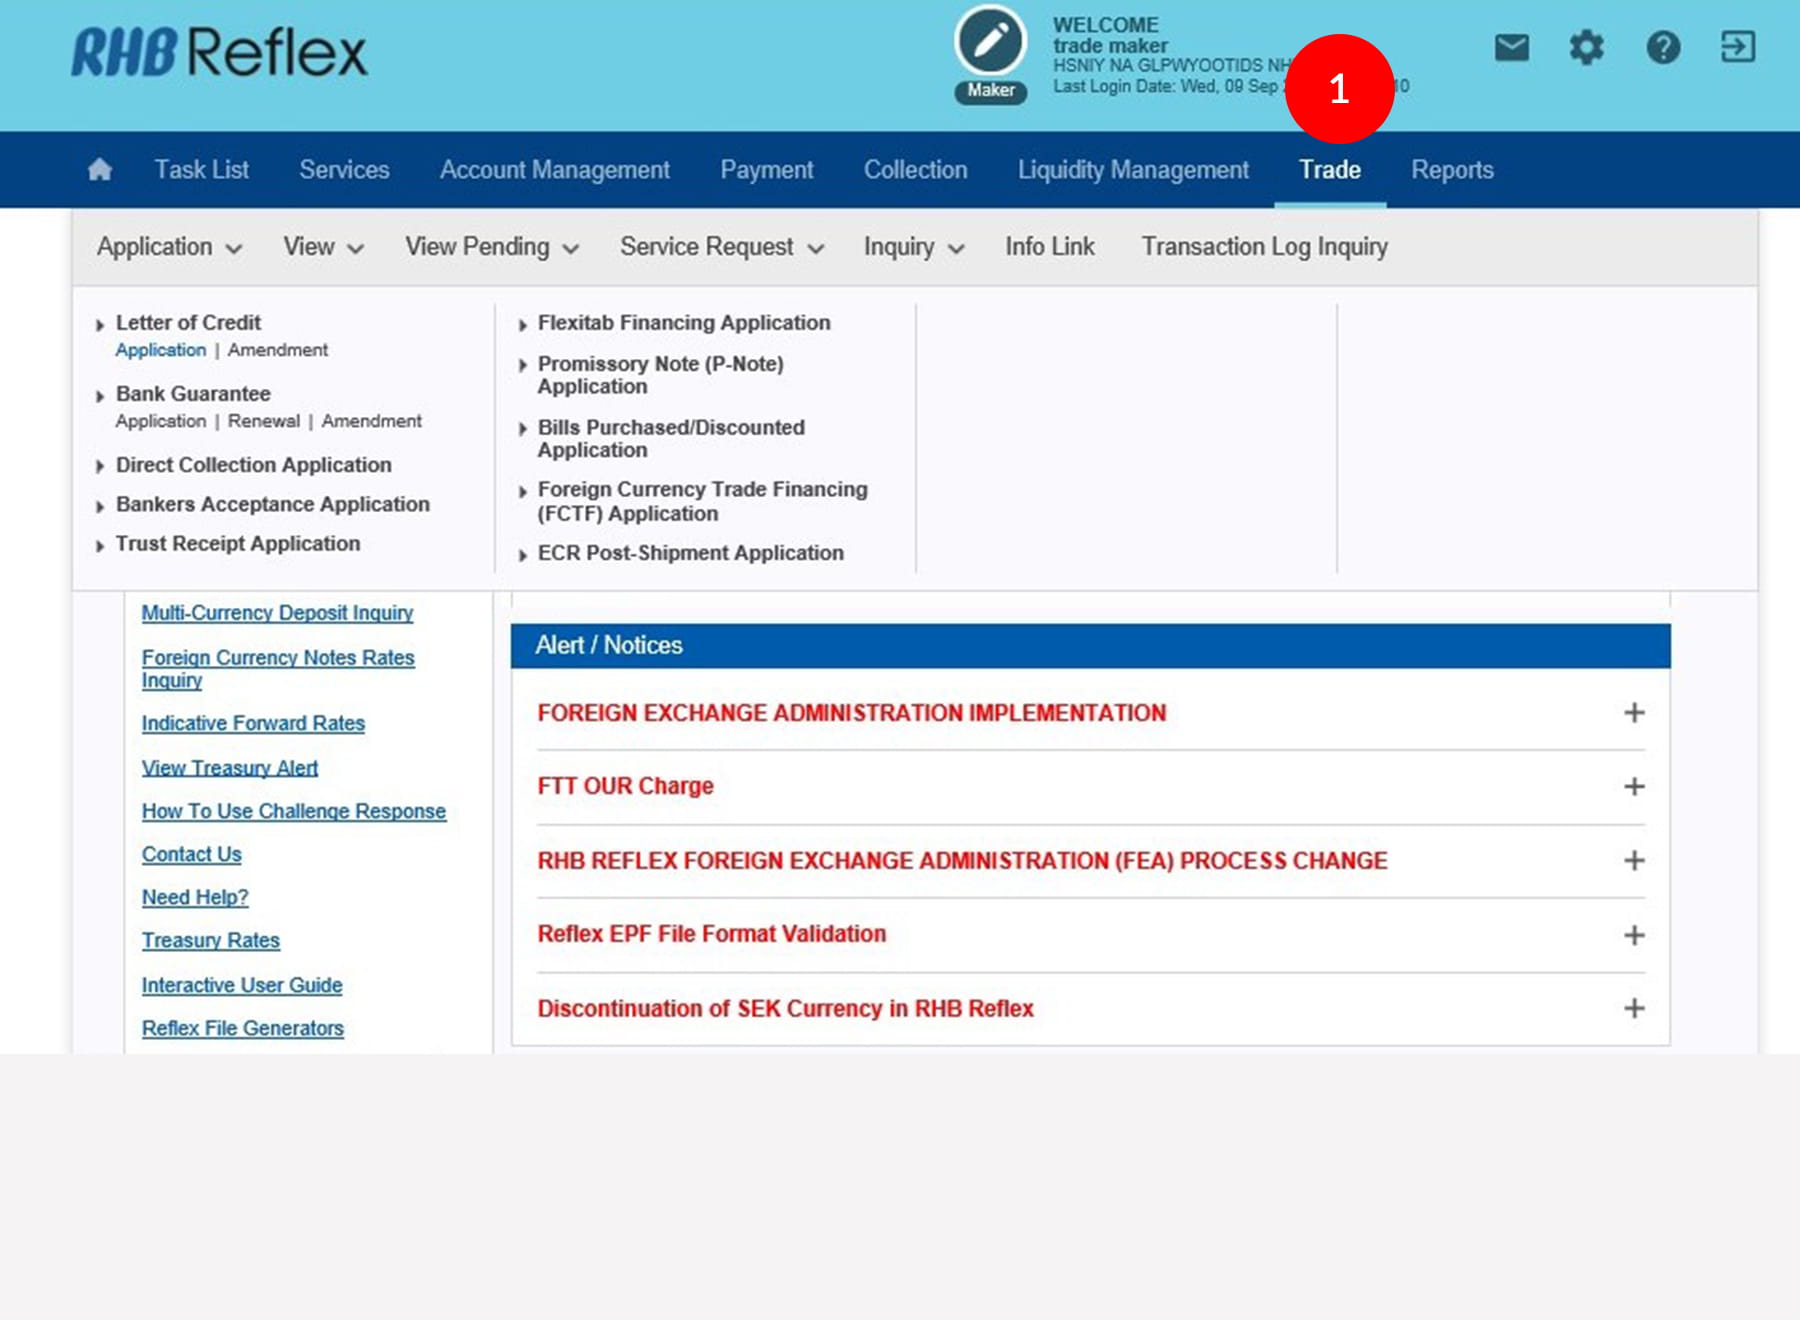1800x1320 pixels.
Task: Choose Trust Receipt Application
Action: pyautogui.click(x=237, y=544)
